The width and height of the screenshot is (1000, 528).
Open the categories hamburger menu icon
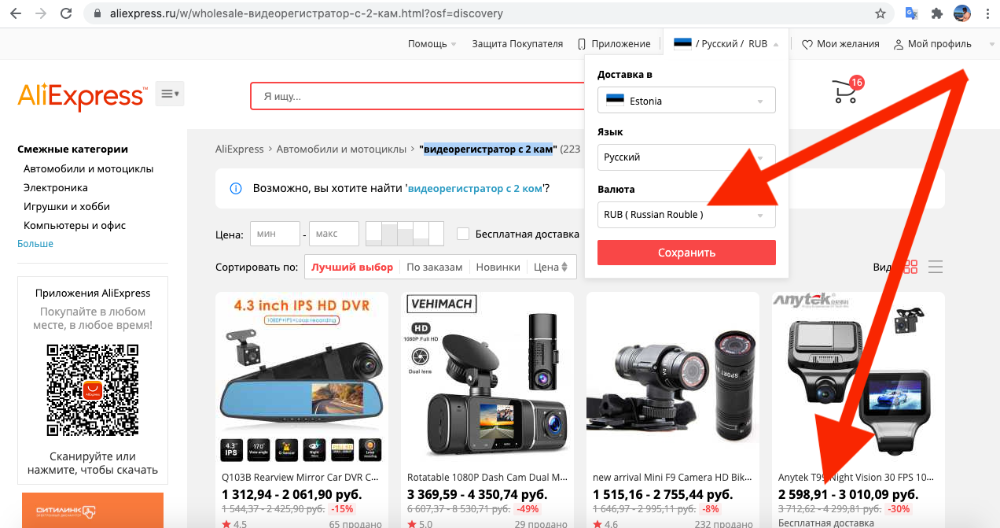[169, 94]
